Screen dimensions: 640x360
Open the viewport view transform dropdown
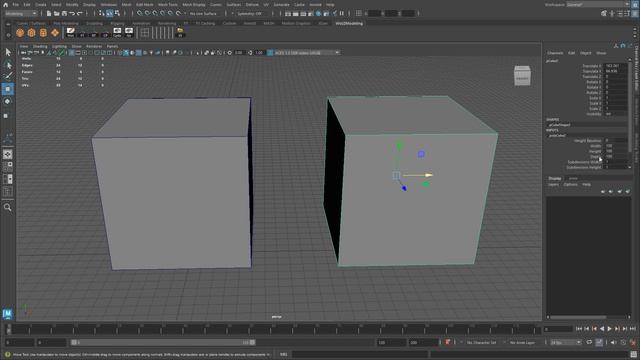point(307,53)
